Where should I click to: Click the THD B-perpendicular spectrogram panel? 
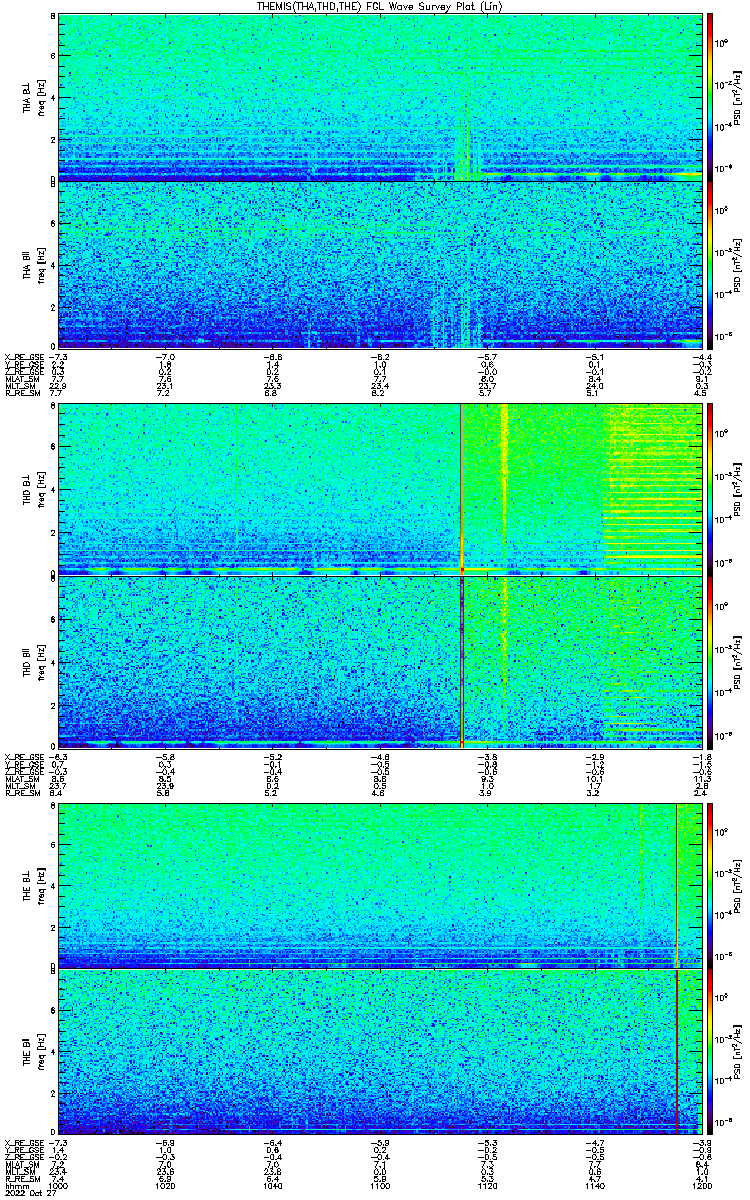(x=380, y=489)
